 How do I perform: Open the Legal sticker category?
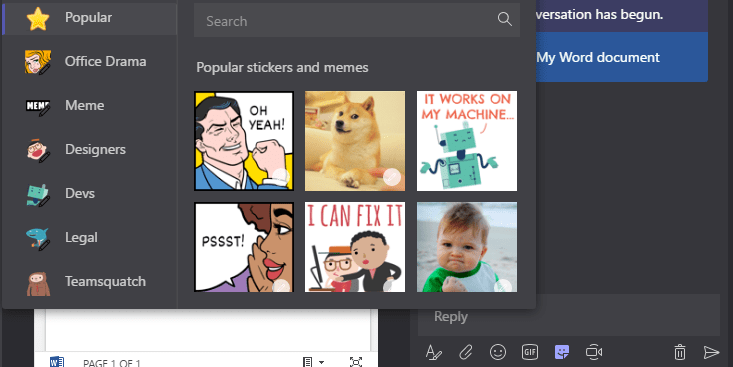click(89, 237)
